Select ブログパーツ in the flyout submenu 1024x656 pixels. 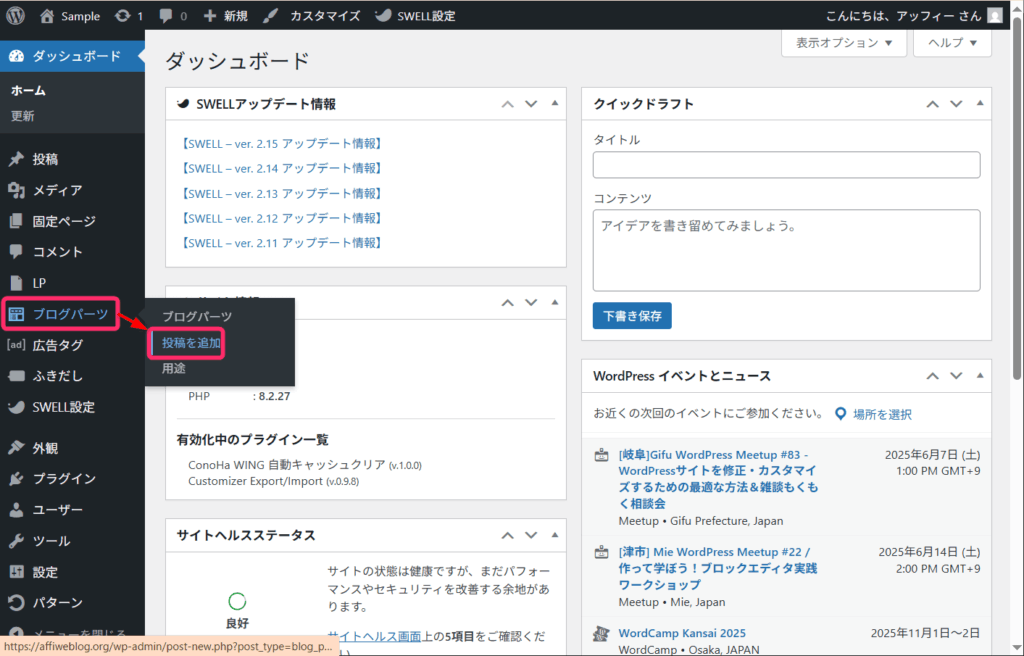coord(197,317)
